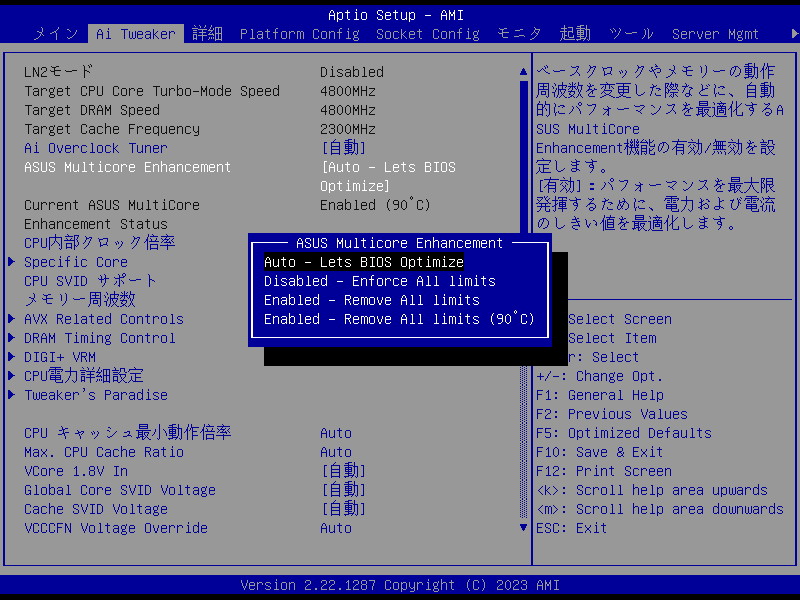Image resolution: width=800 pixels, height=600 pixels.
Task: Click the F10: Save & Exit hint
Action: coord(599,452)
